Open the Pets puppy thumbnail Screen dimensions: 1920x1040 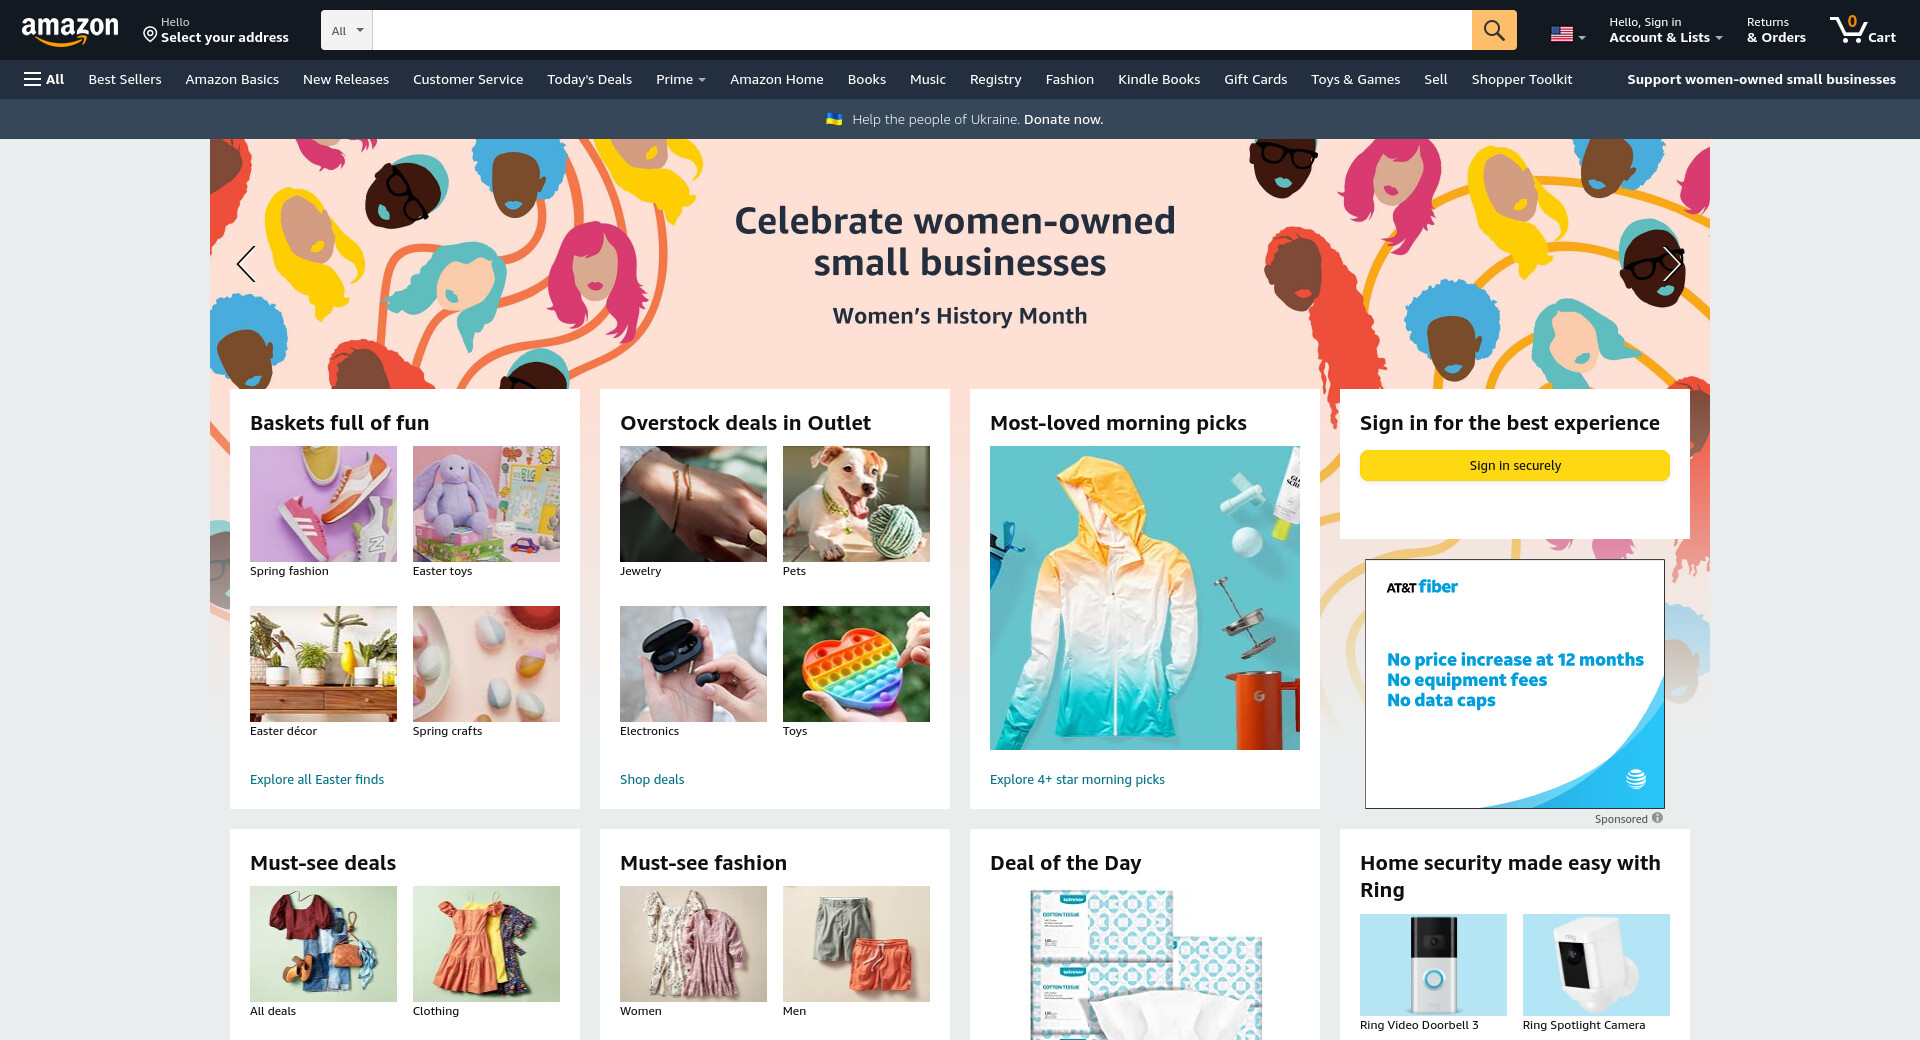[856, 504]
